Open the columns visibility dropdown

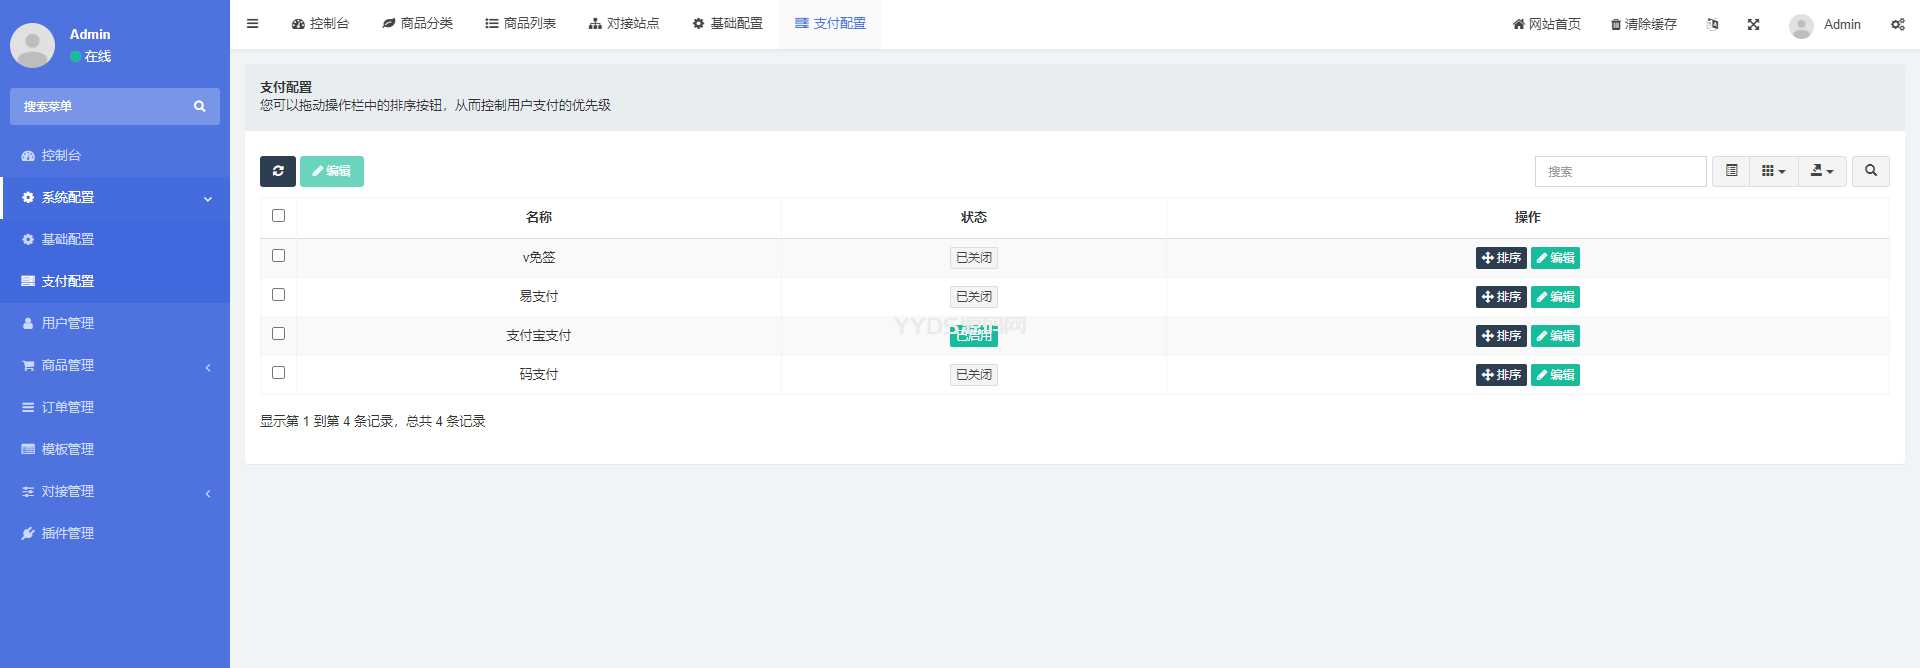tap(1773, 171)
